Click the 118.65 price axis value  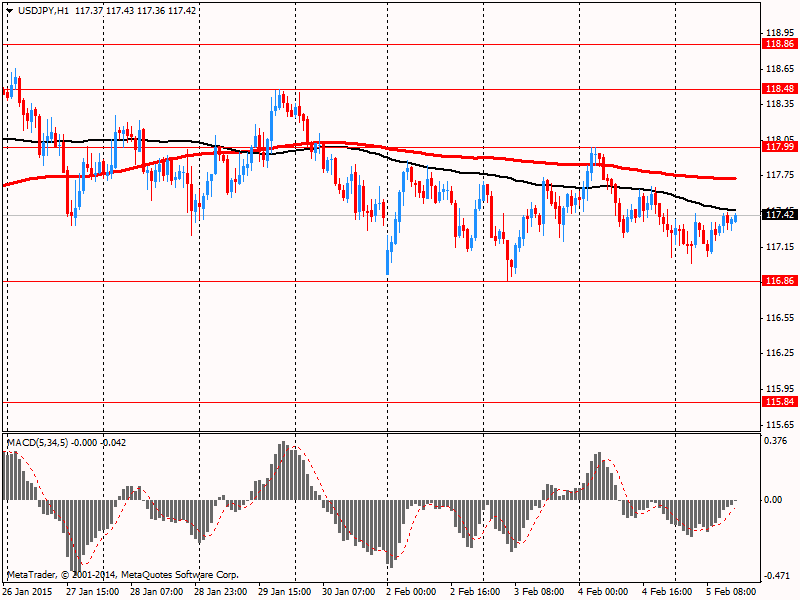pos(779,68)
